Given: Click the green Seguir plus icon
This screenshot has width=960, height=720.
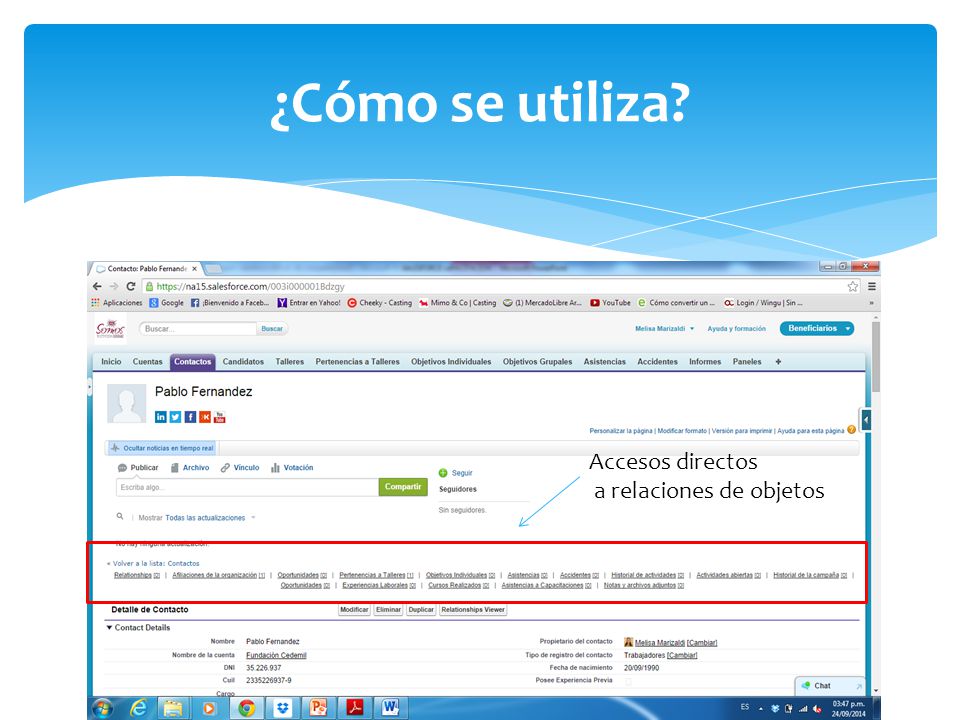Looking at the screenshot, I should 443,473.
